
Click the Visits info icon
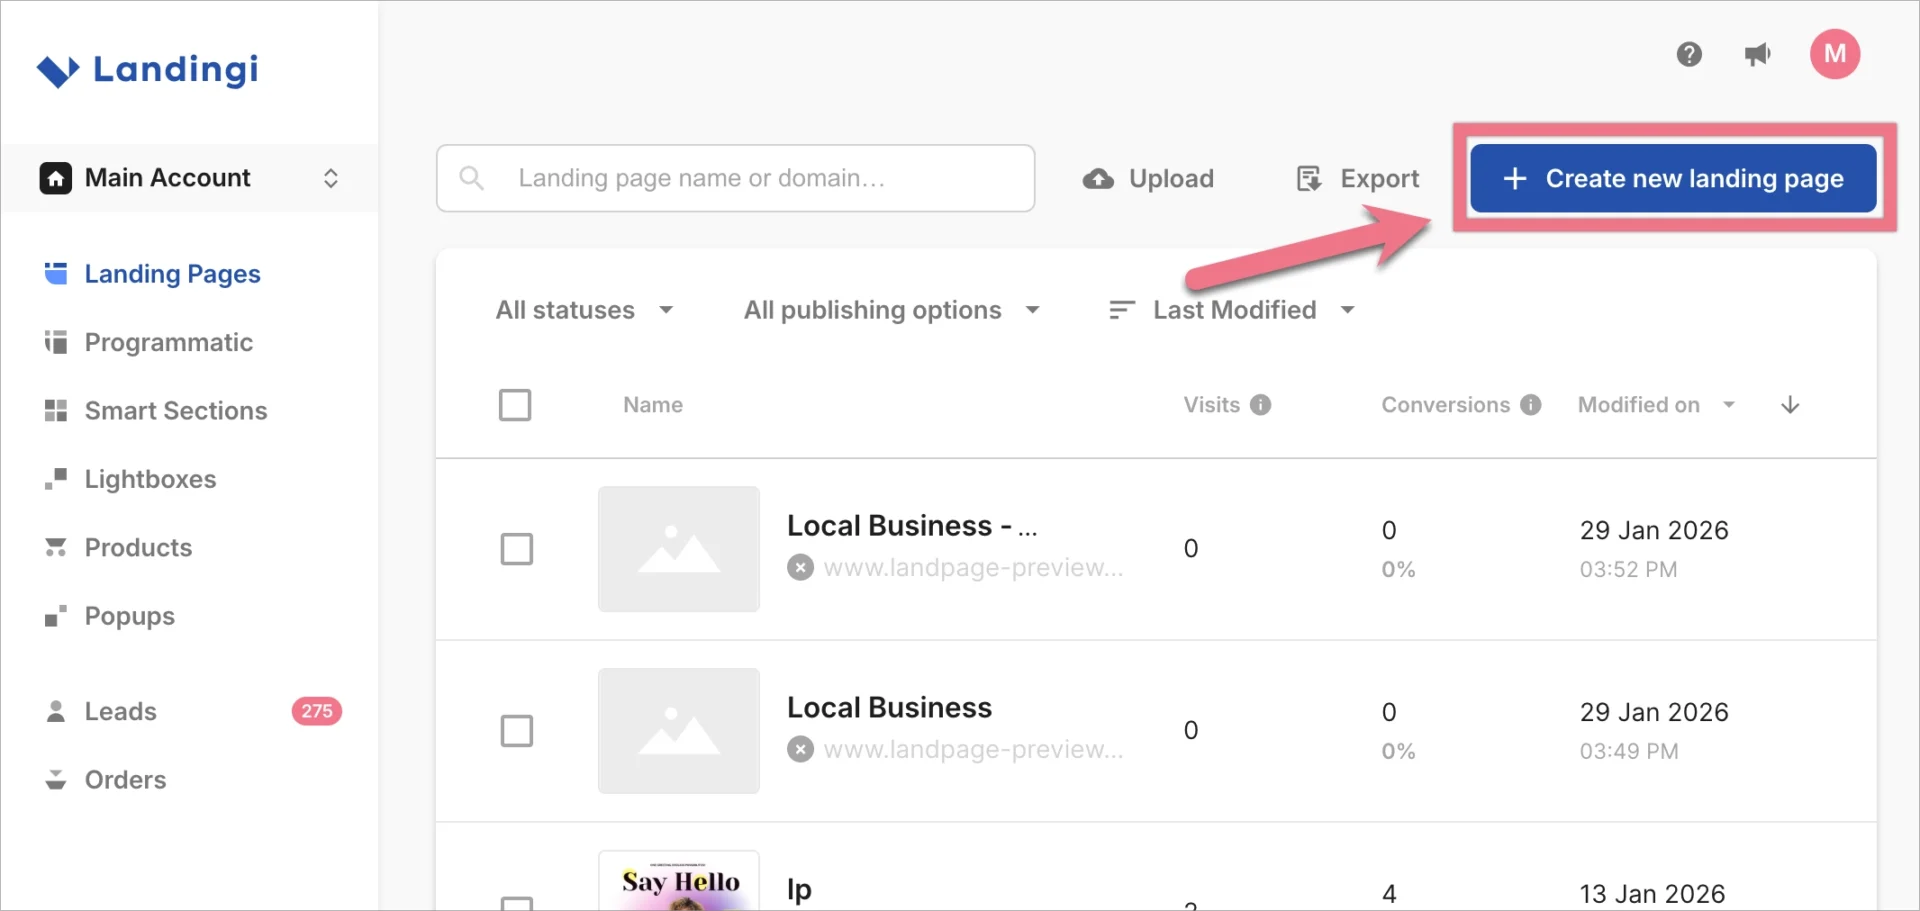(x=1262, y=405)
